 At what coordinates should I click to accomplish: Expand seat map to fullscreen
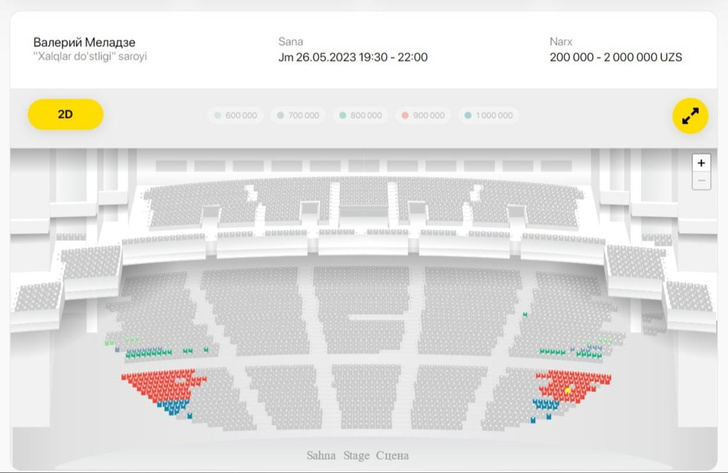(x=689, y=115)
